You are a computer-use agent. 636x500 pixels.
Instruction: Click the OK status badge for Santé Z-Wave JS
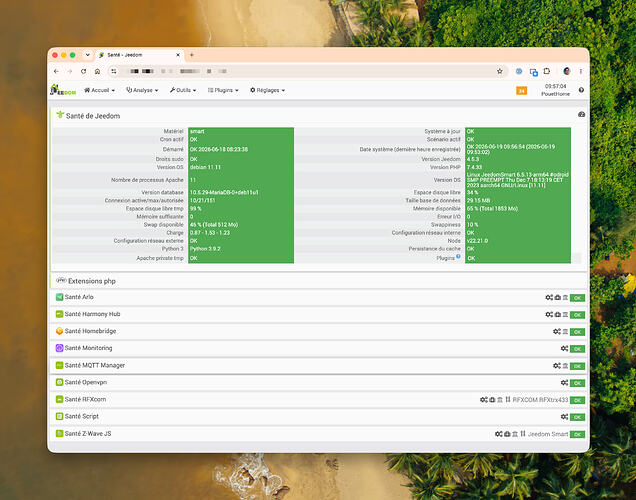coord(577,434)
